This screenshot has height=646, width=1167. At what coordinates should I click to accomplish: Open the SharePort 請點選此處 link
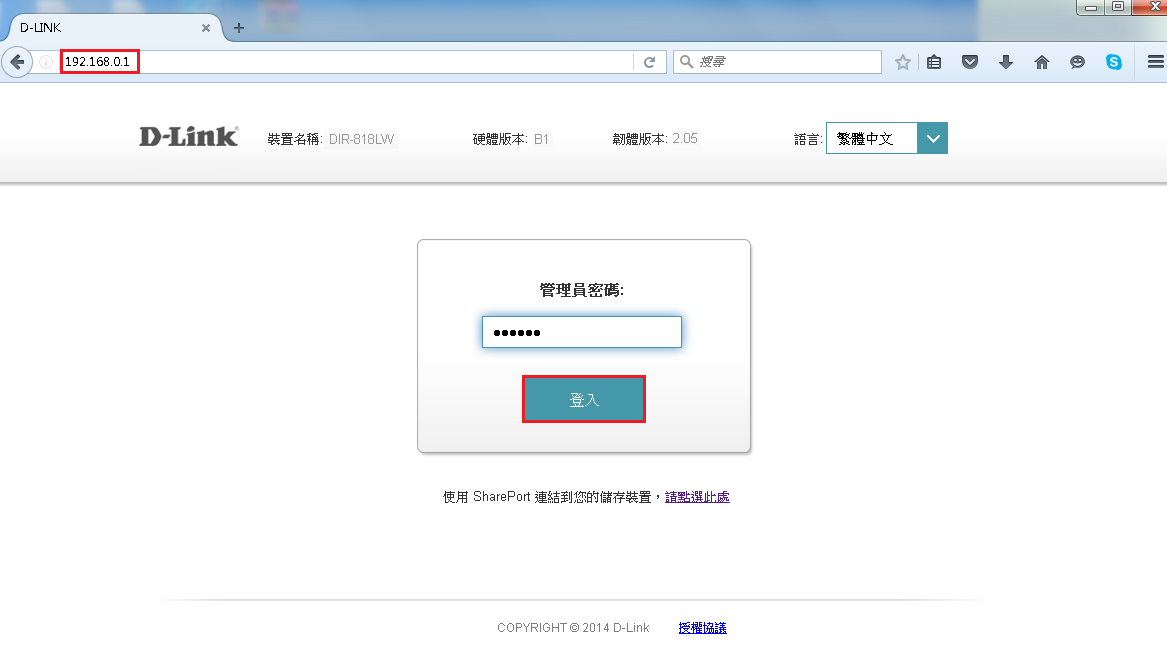(x=697, y=497)
